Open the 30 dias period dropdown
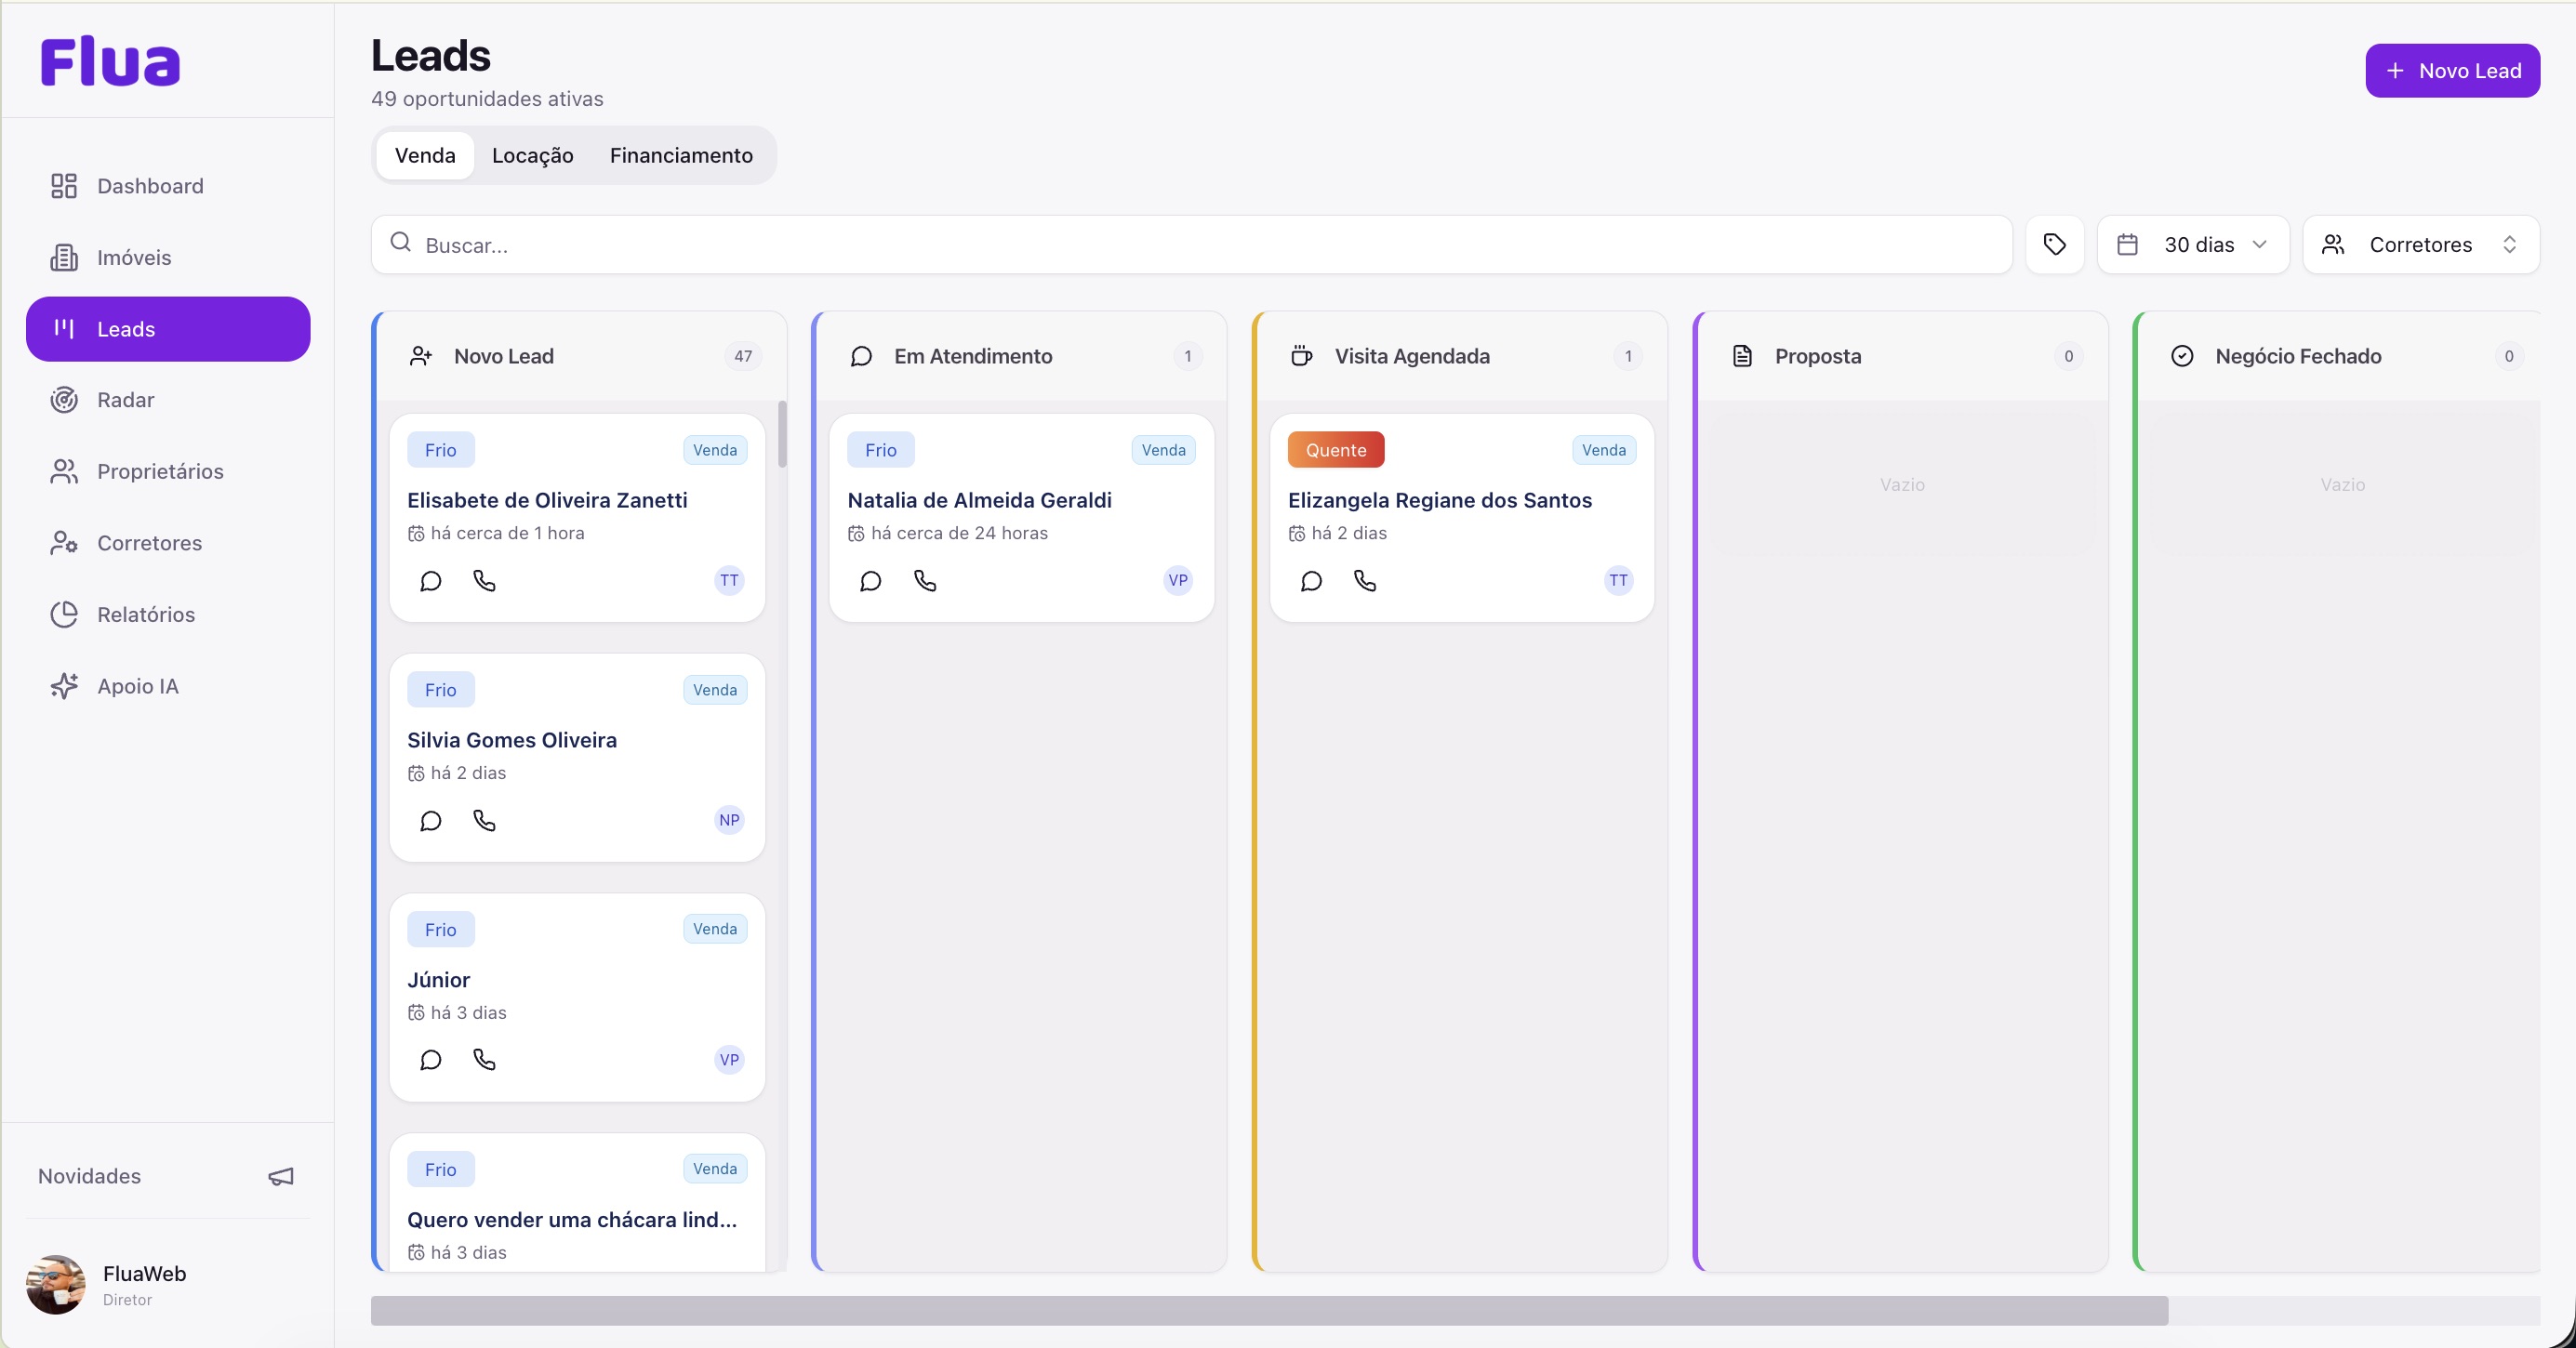This screenshot has width=2576, height=1348. tap(2193, 244)
